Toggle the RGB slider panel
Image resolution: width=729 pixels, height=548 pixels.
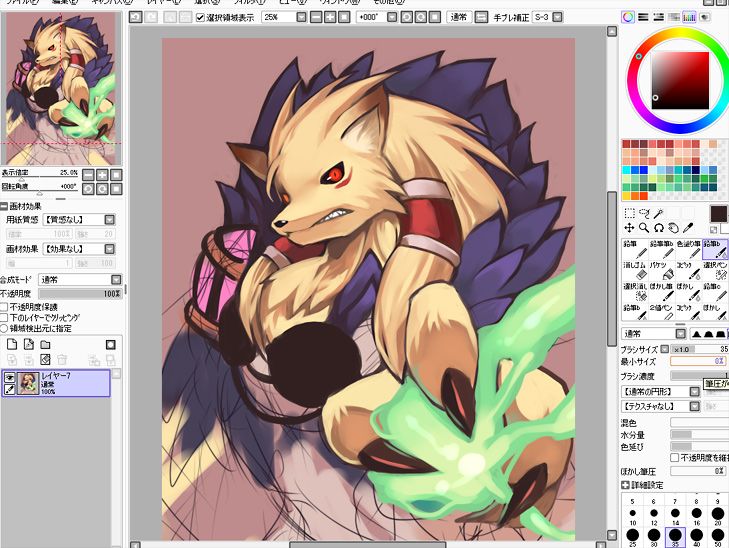pos(643,17)
